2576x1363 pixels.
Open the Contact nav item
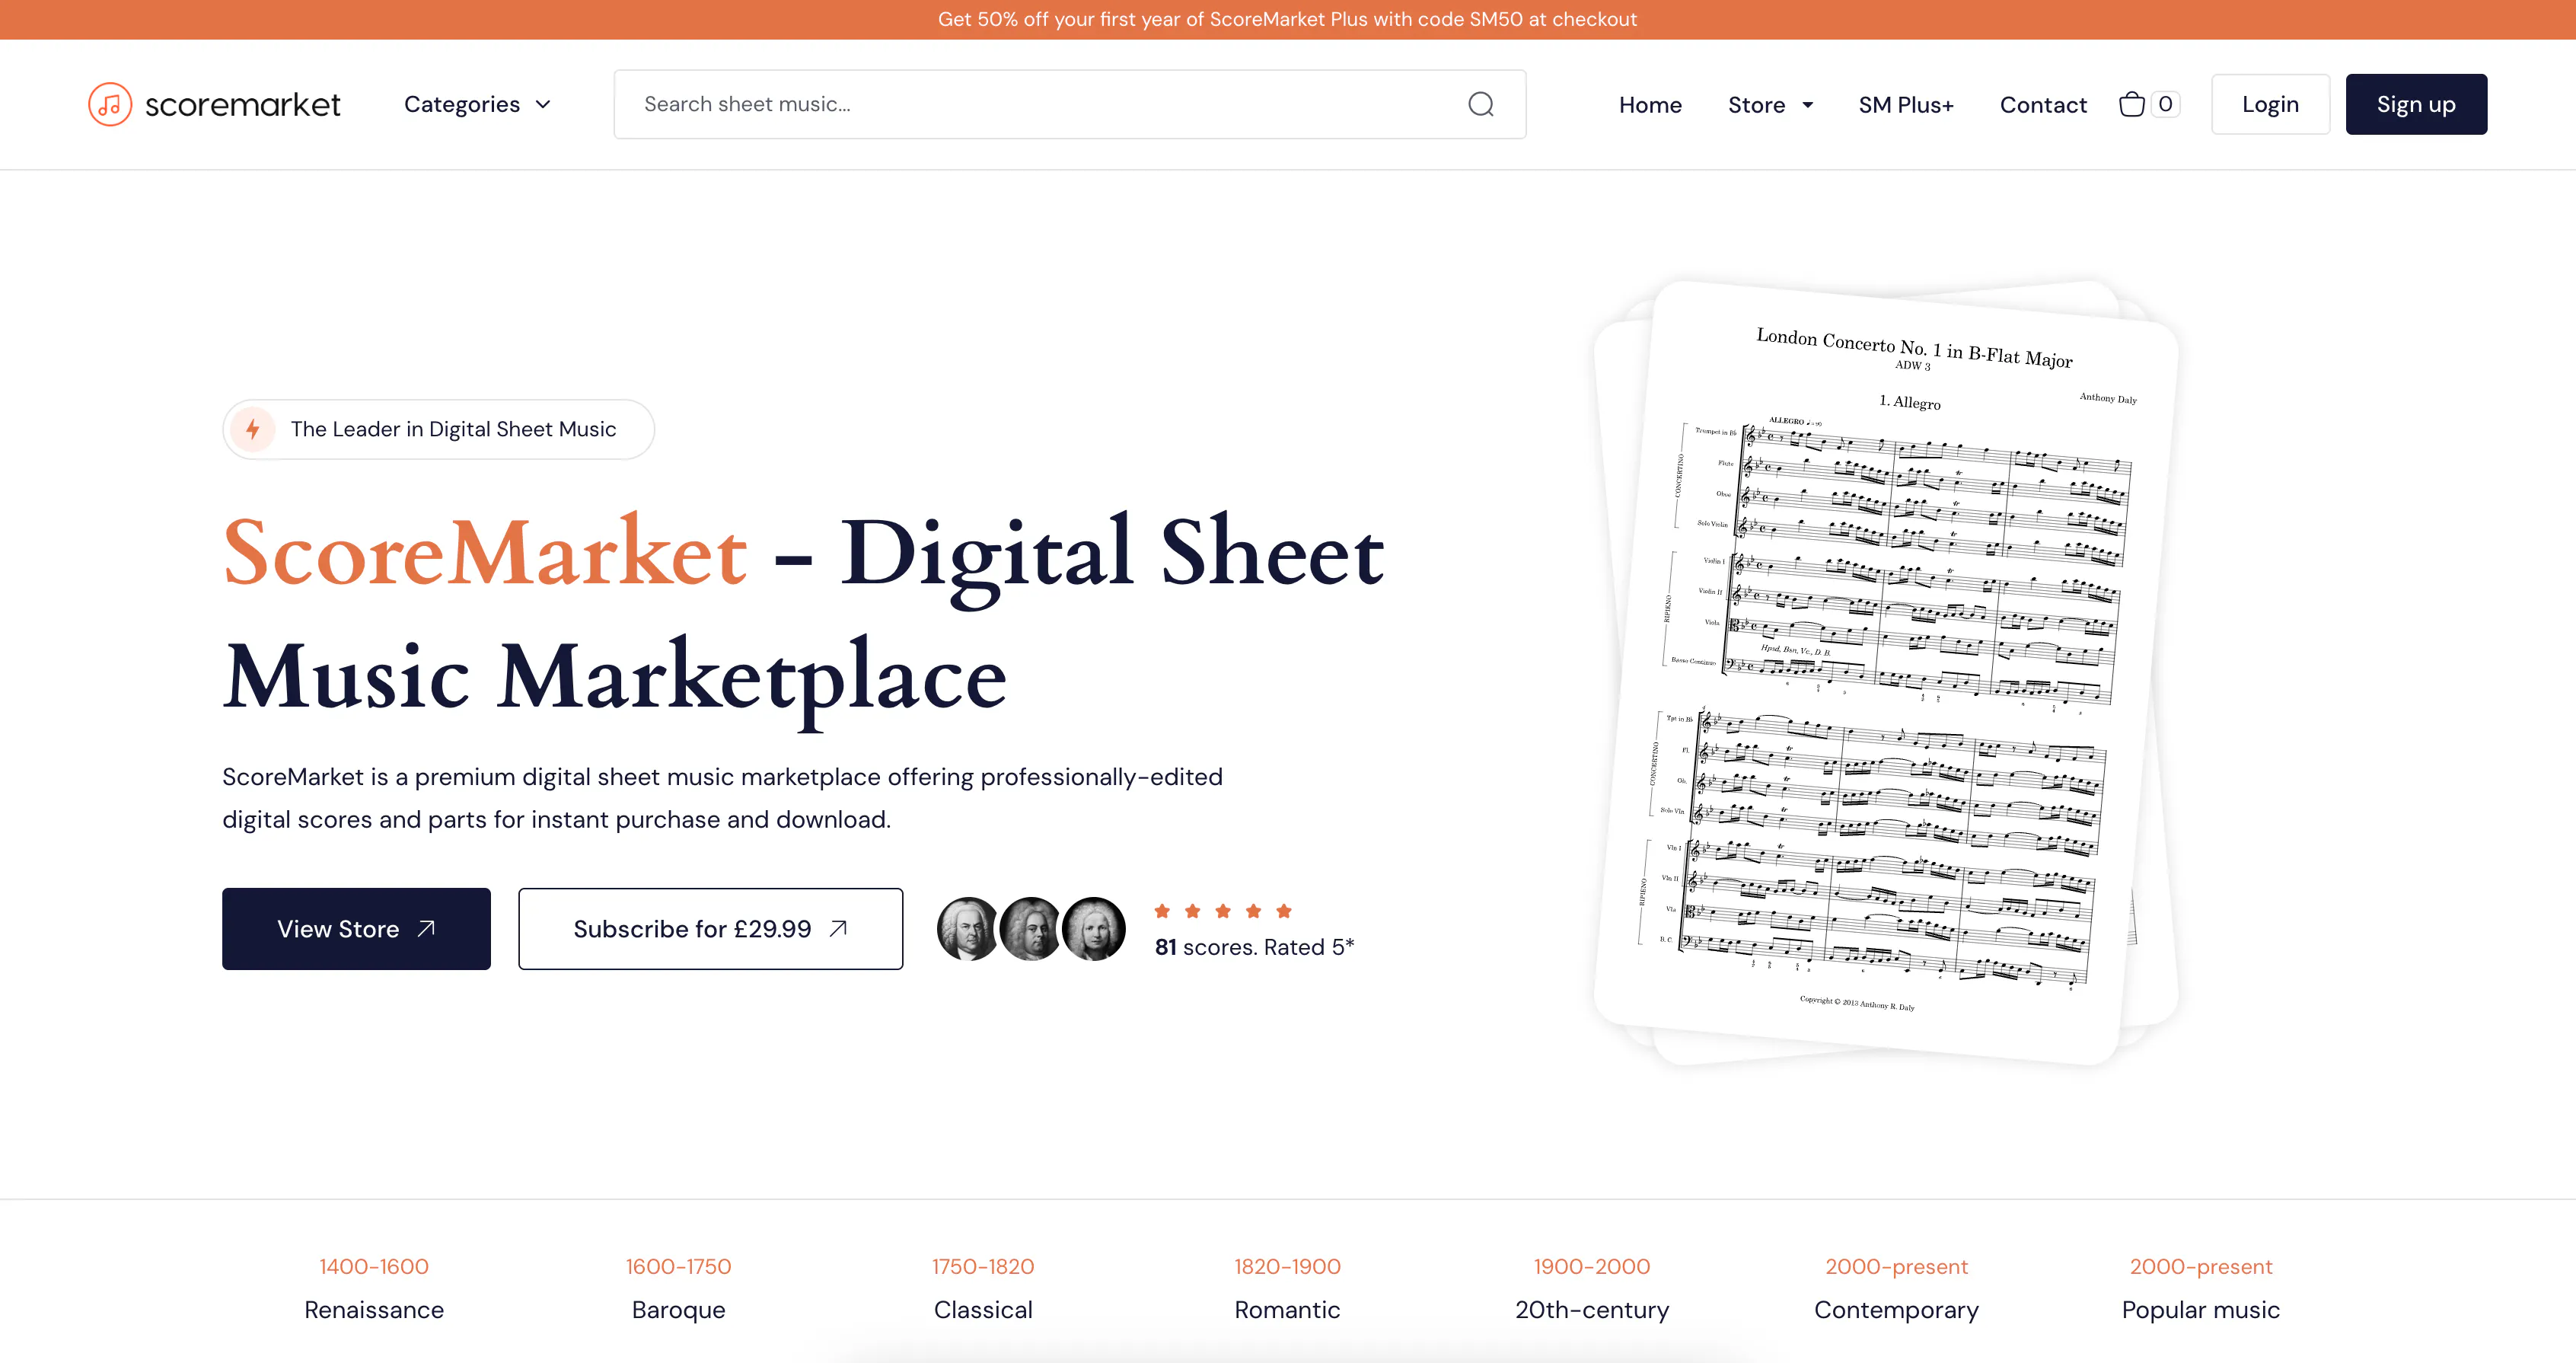[2043, 105]
